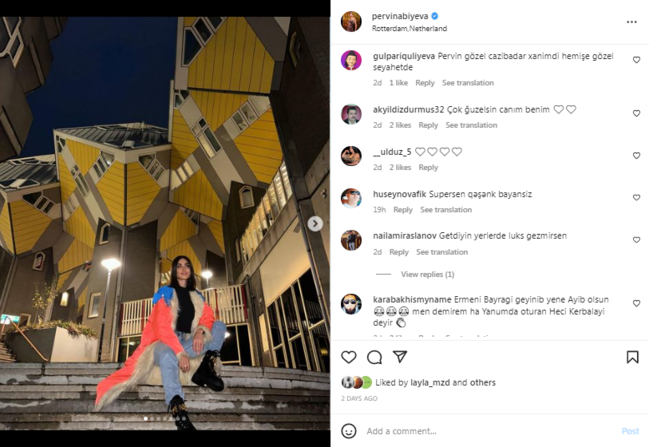The width and height of the screenshot is (649, 447).
Task: See translation of huseynovafik's comment
Action: tap(446, 210)
